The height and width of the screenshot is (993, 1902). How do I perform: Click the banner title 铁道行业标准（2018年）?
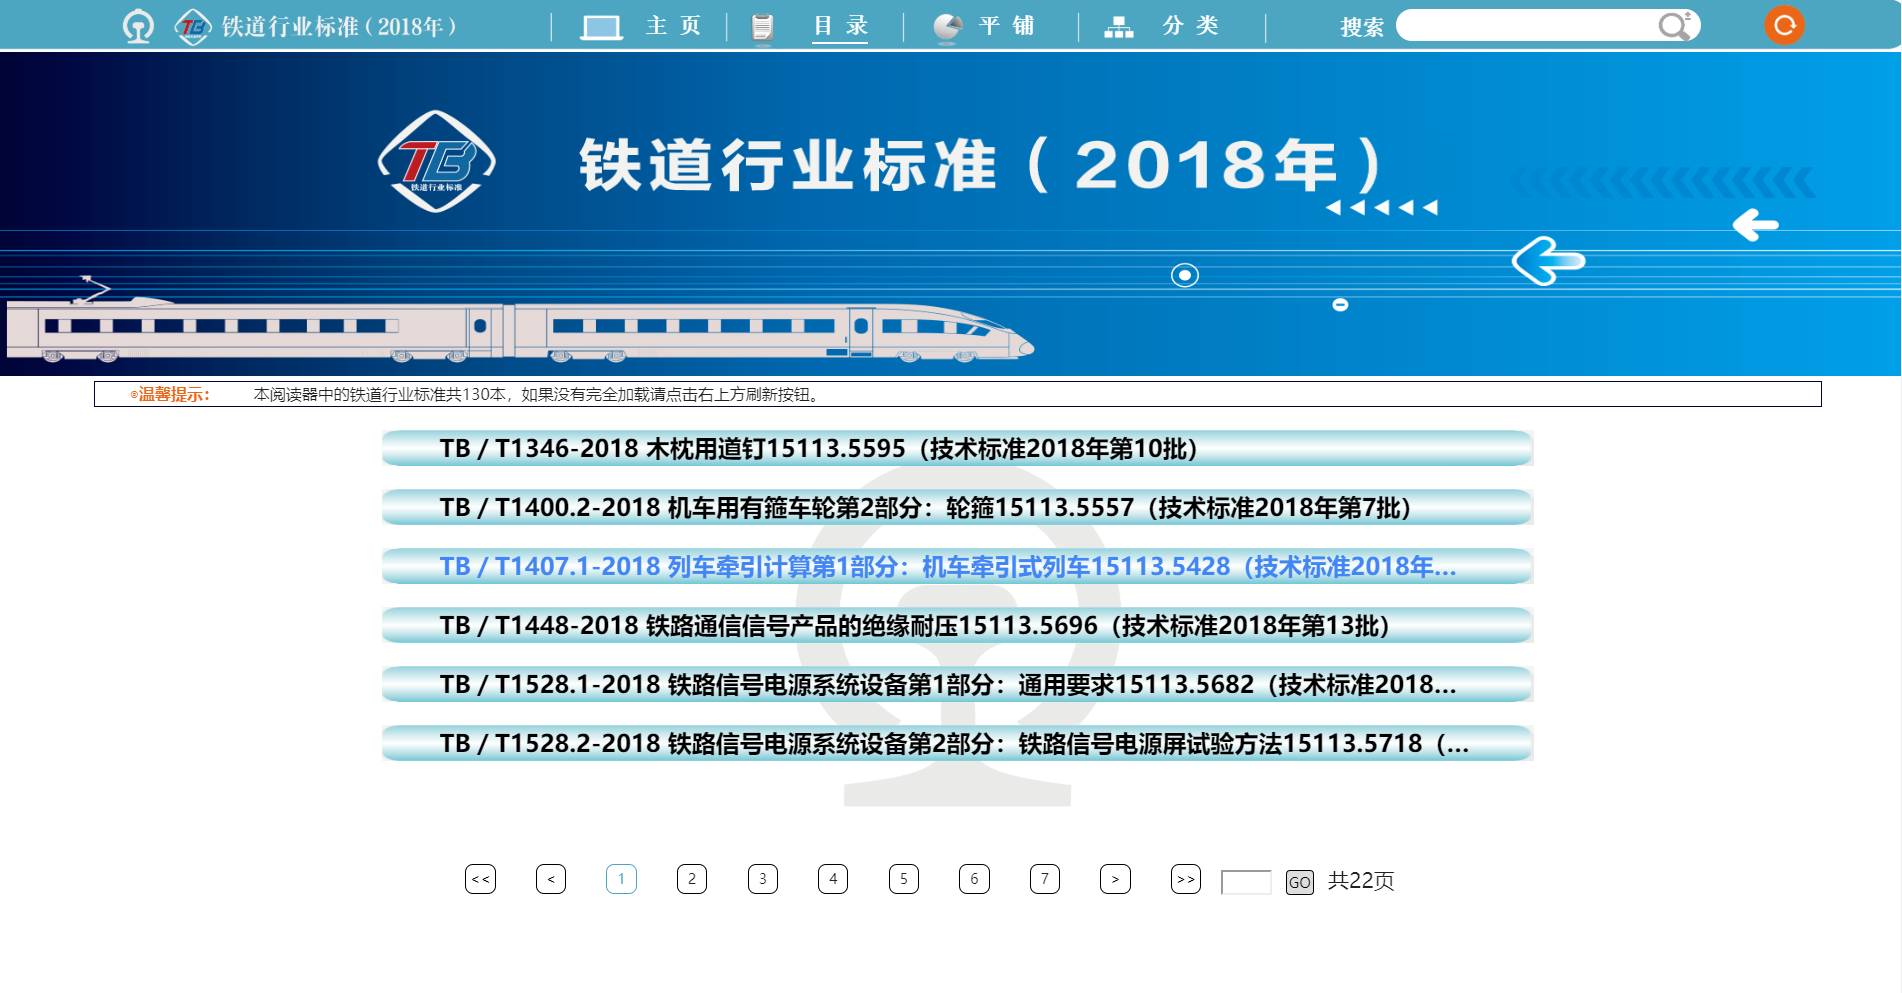[981, 164]
